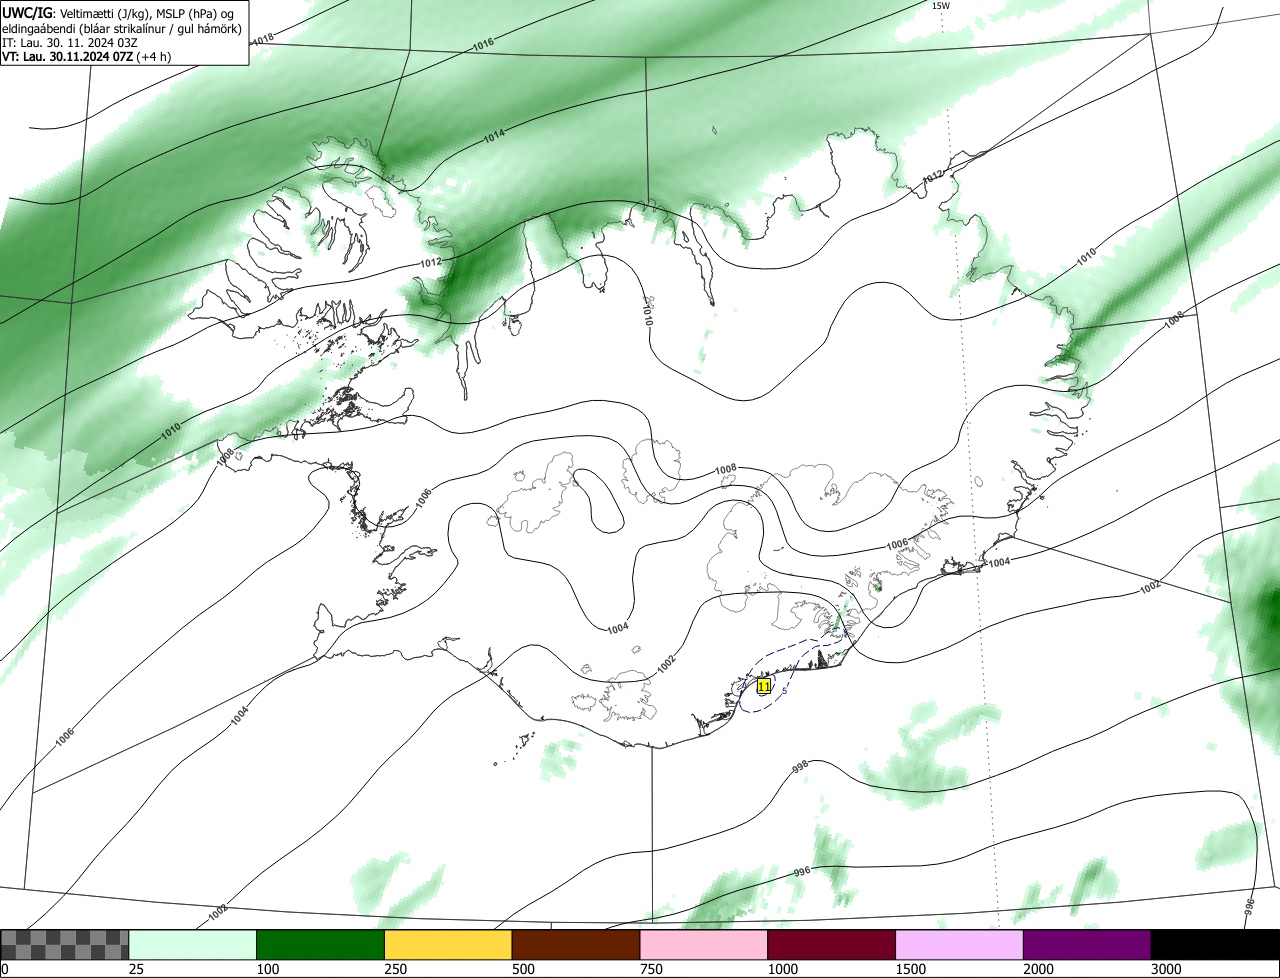Click the "1014" isobar label
This screenshot has width=1280, height=978.
pyautogui.click(x=495, y=134)
